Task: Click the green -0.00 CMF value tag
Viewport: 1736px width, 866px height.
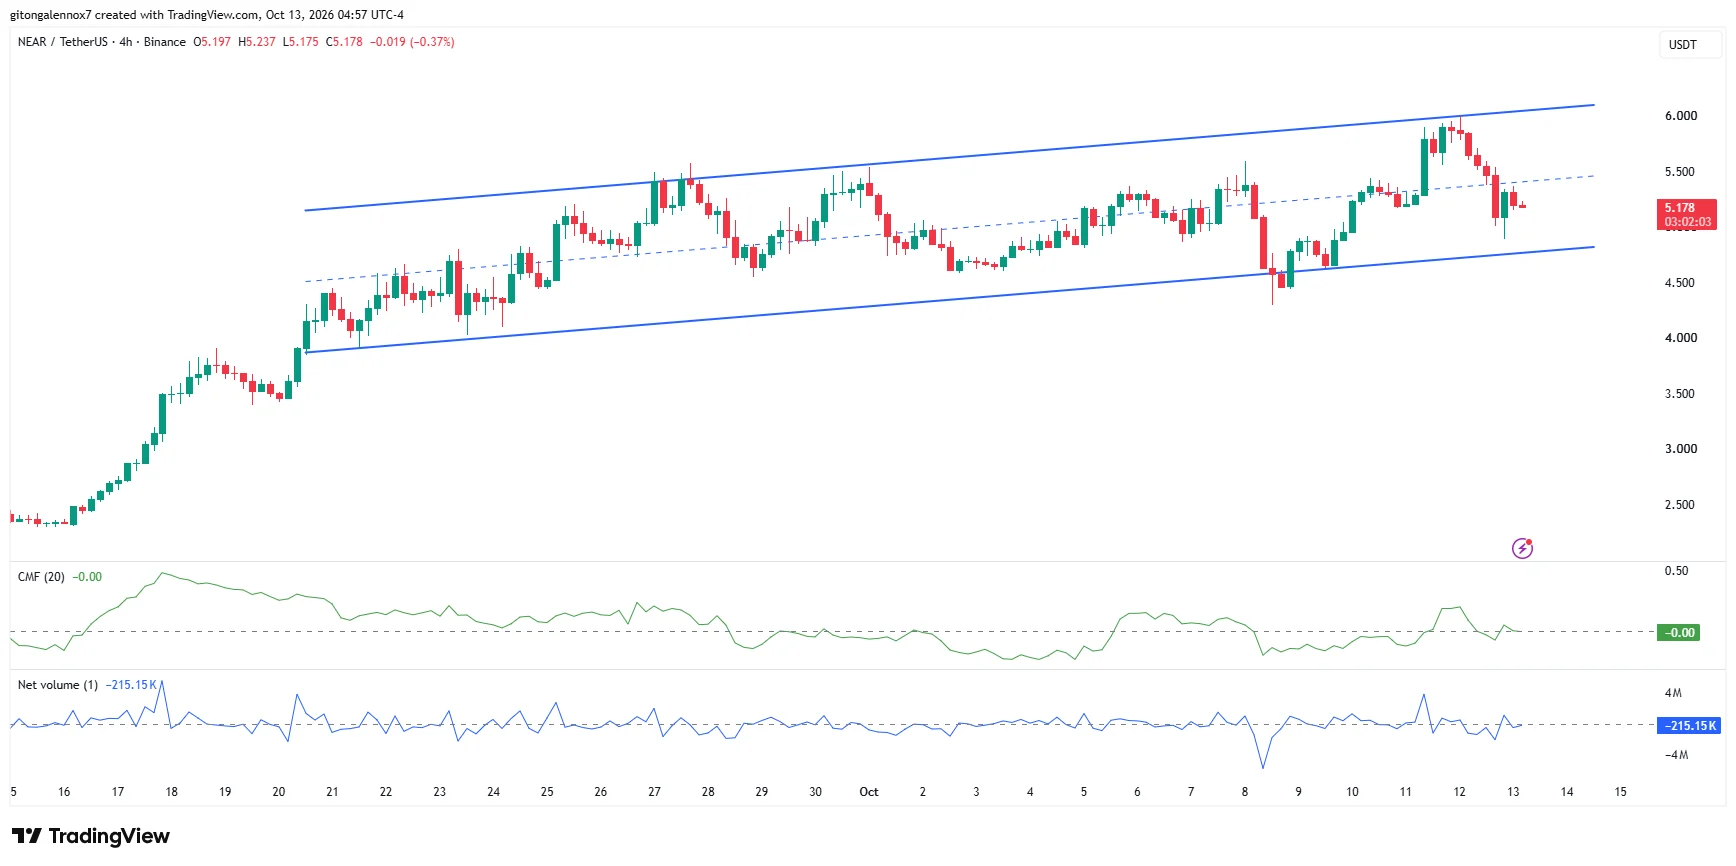Action: [1679, 633]
